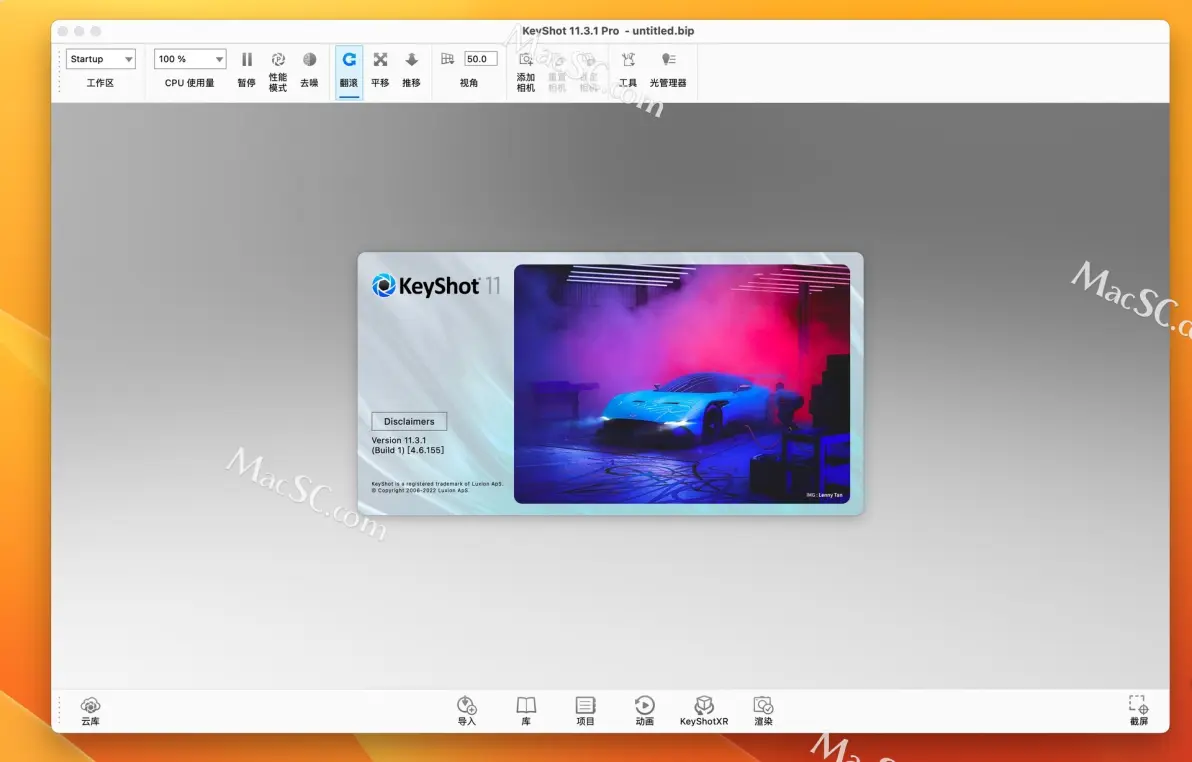Click the 视角 field of view label
The height and width of the screenshot is (762, 1192).
click(x=469, y=83)
